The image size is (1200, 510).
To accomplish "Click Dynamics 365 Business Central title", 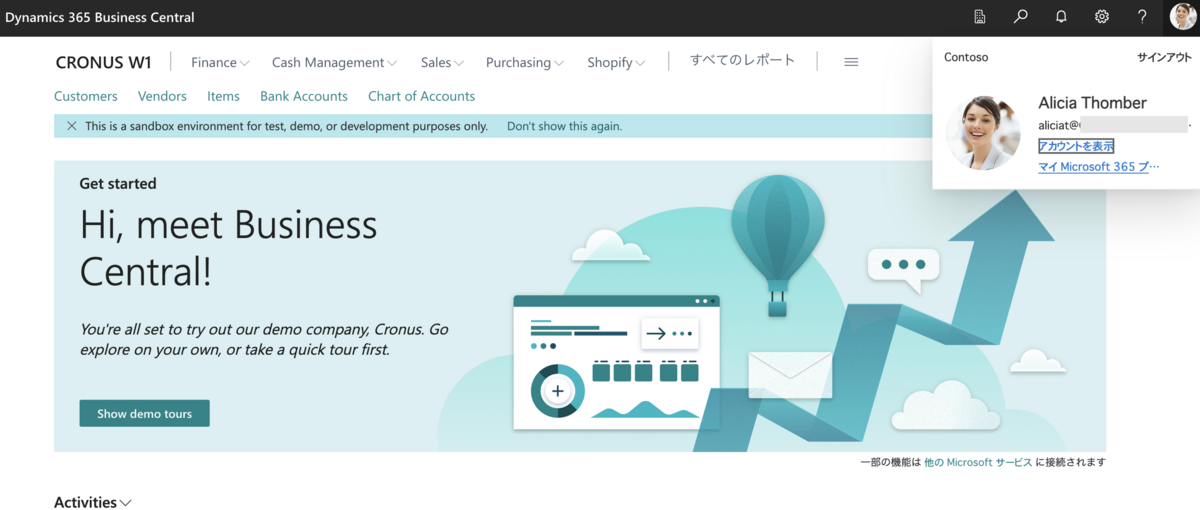I will coord(100,17).
